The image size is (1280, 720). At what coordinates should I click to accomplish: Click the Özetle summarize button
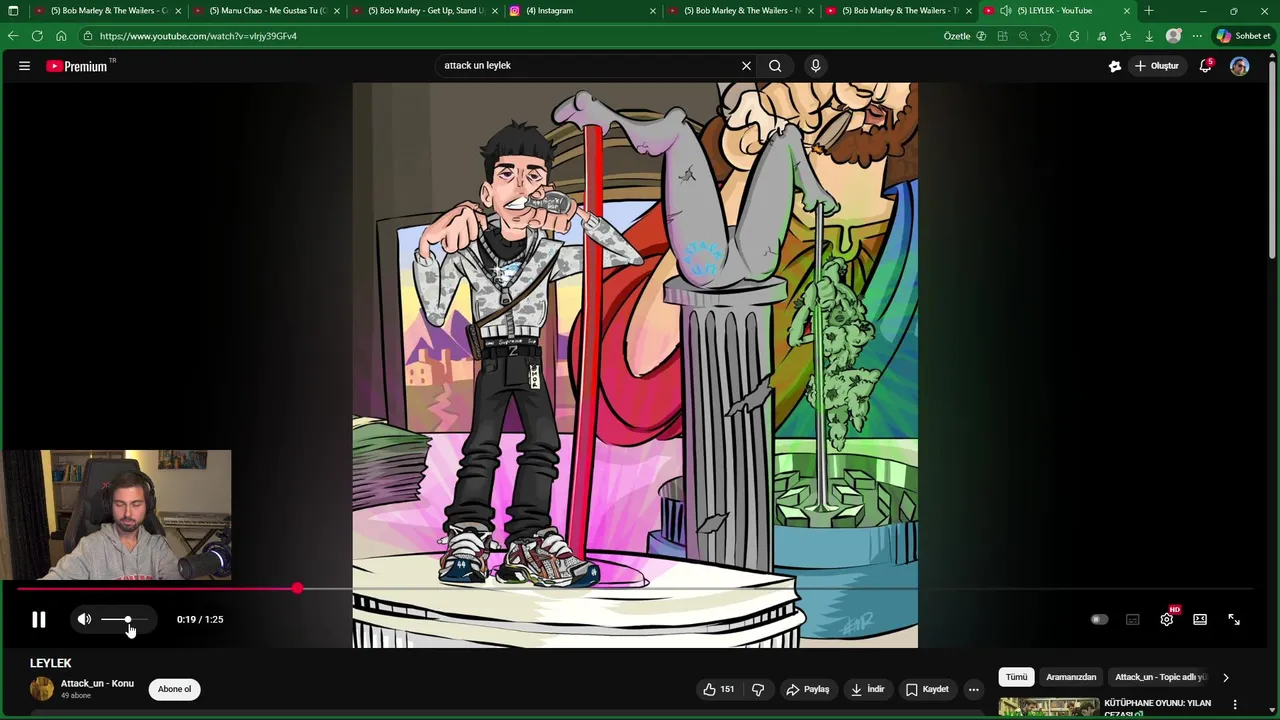[x=965, y=36]
